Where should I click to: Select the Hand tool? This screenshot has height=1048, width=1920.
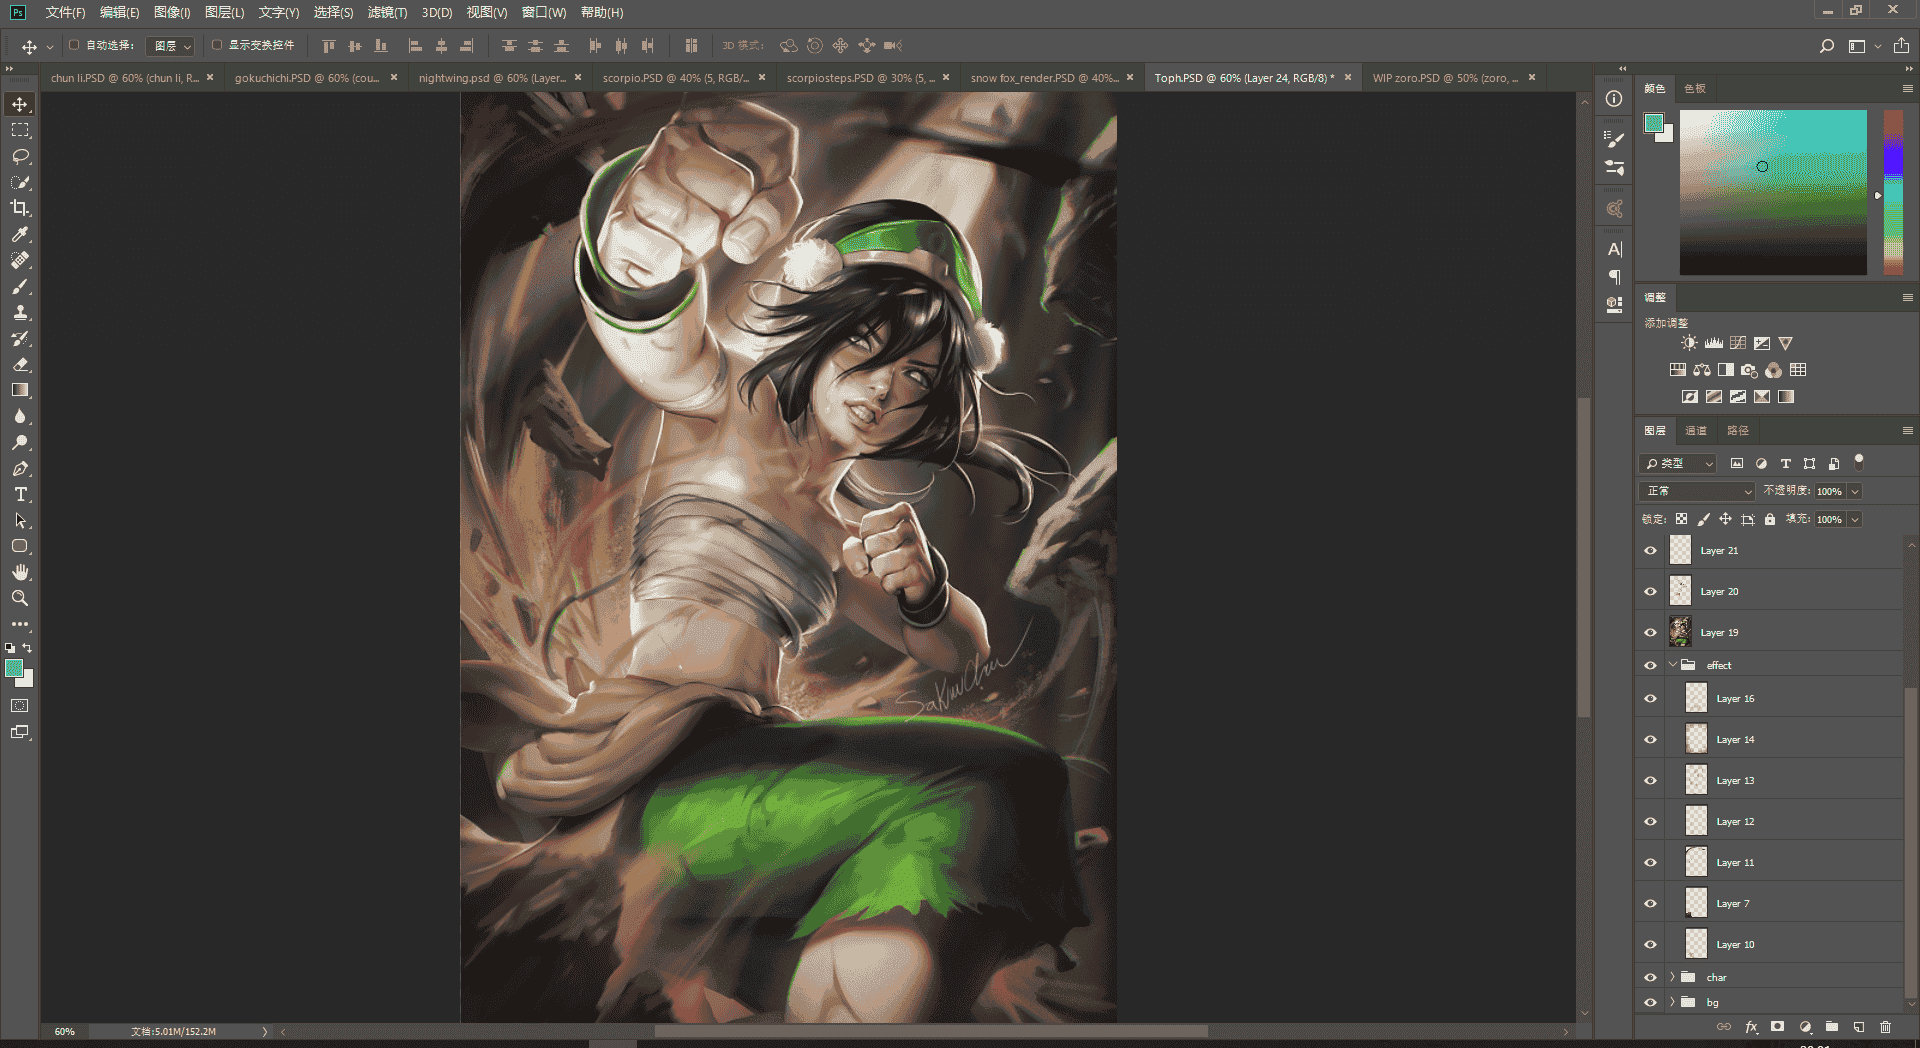20,572
